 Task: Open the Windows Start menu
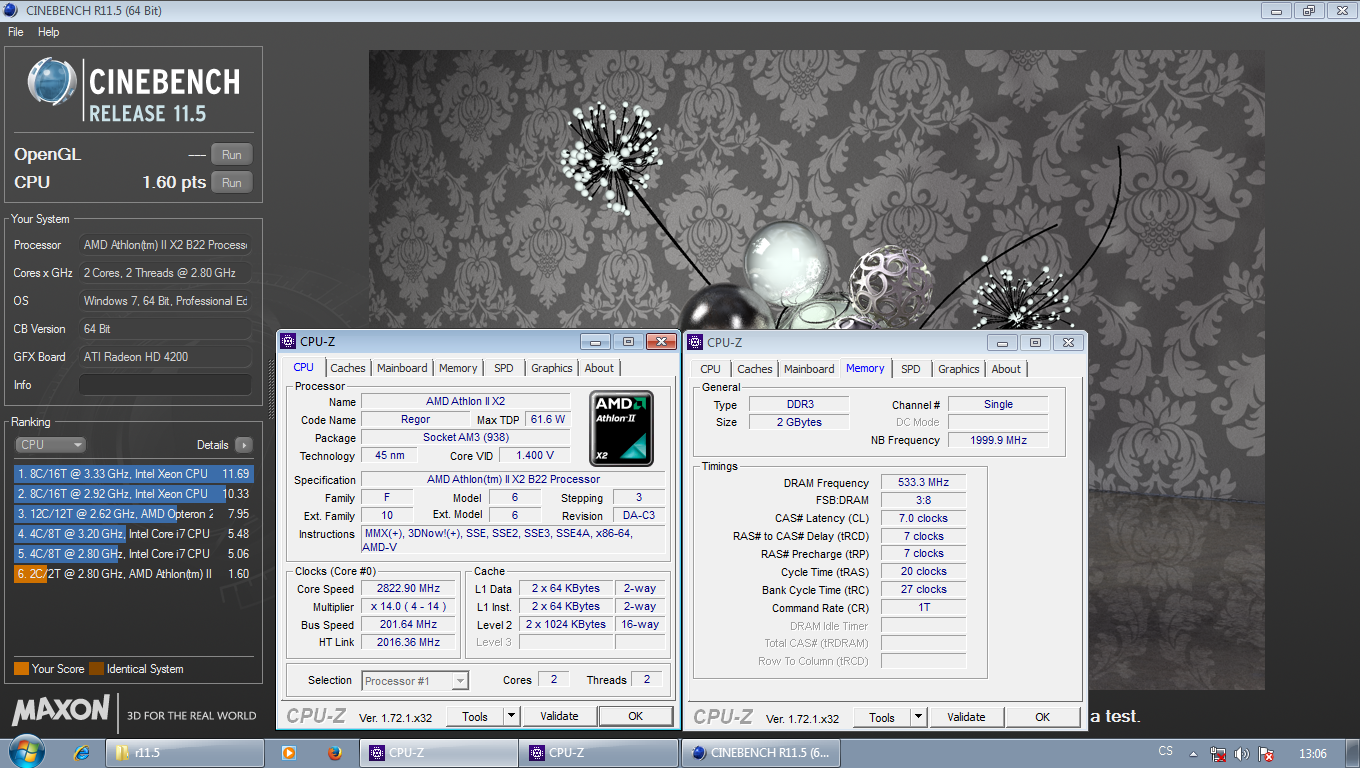(x=25, y=752)
